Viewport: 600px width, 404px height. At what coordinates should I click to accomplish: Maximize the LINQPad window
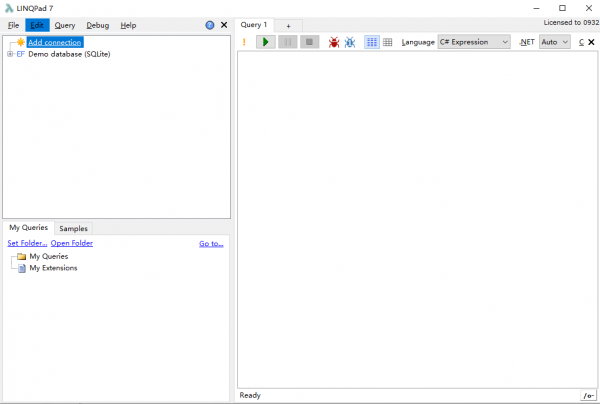click(562, 8)
